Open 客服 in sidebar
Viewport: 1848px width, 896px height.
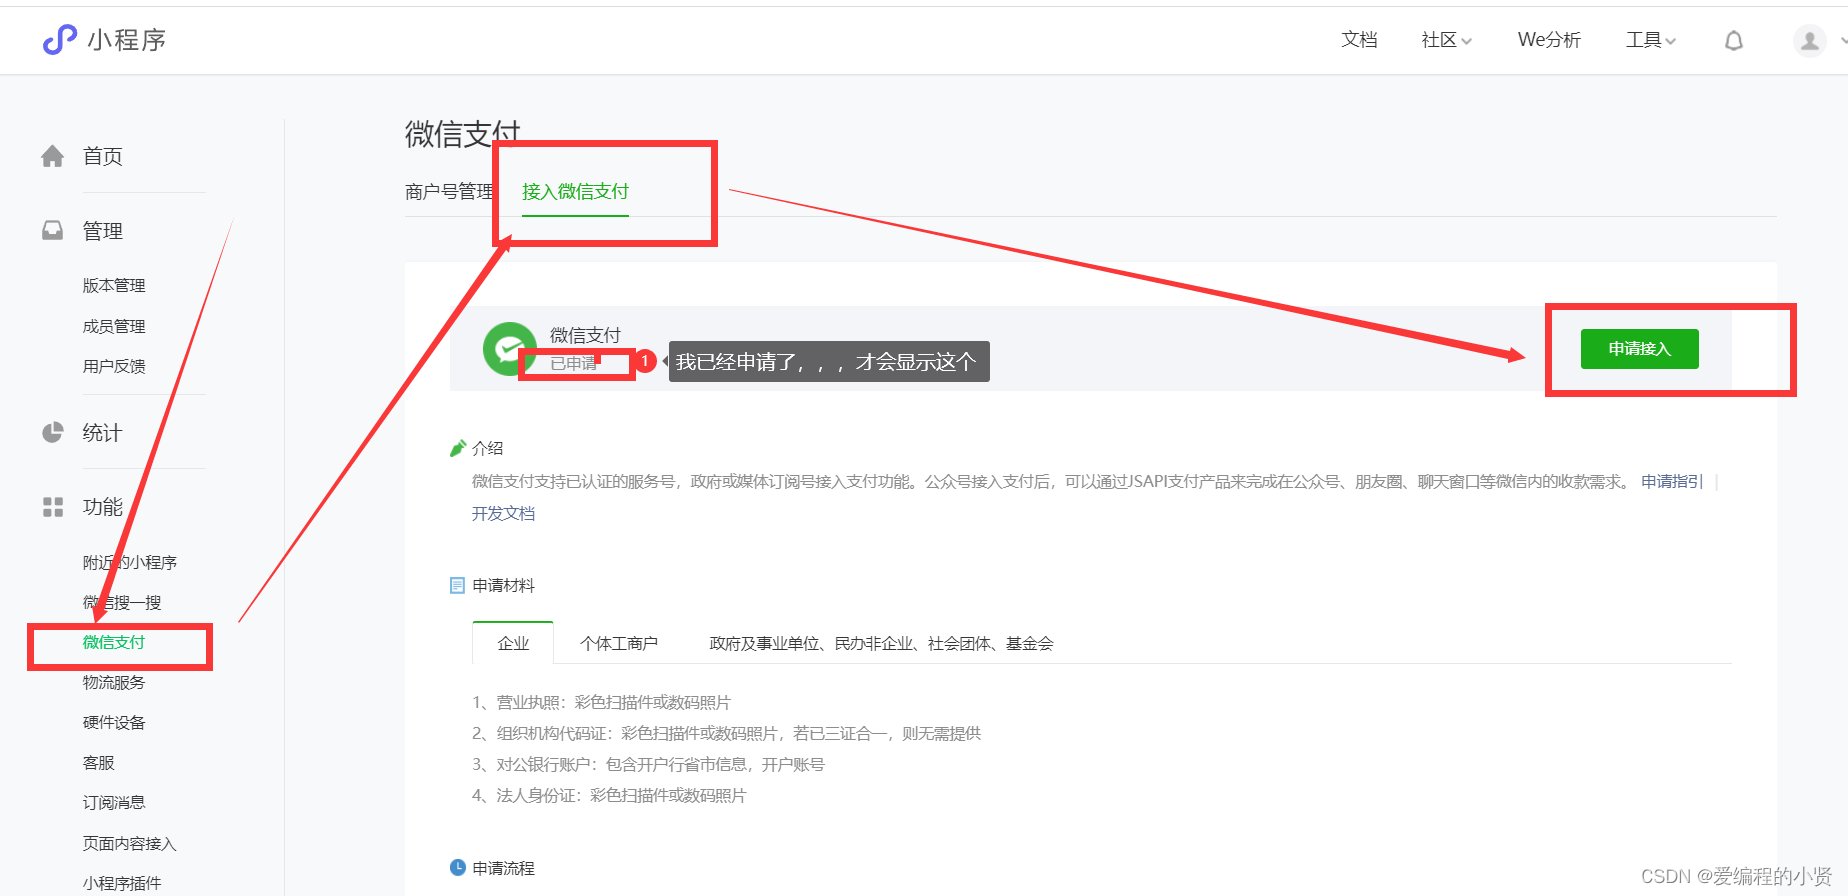click(x=99, y=762)
